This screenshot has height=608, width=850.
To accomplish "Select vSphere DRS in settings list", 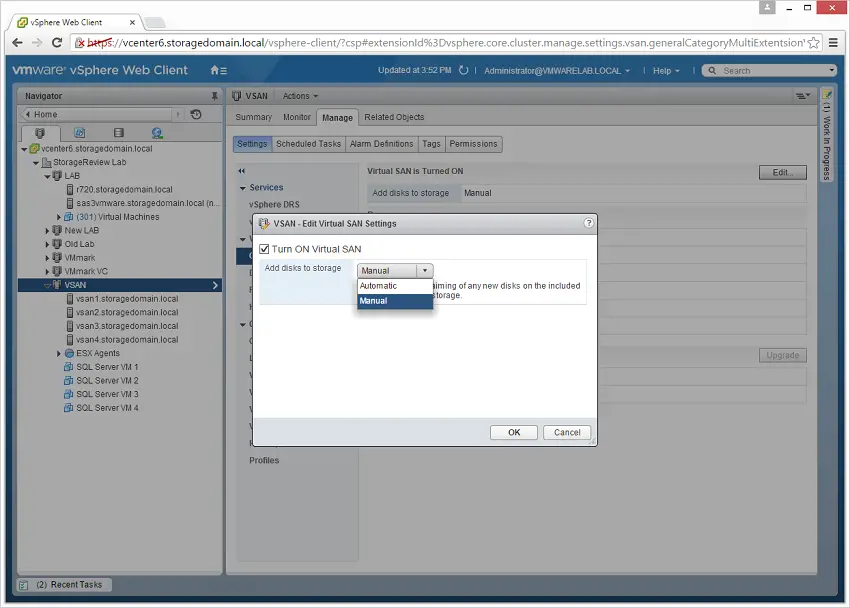I will tap(274, 205).
